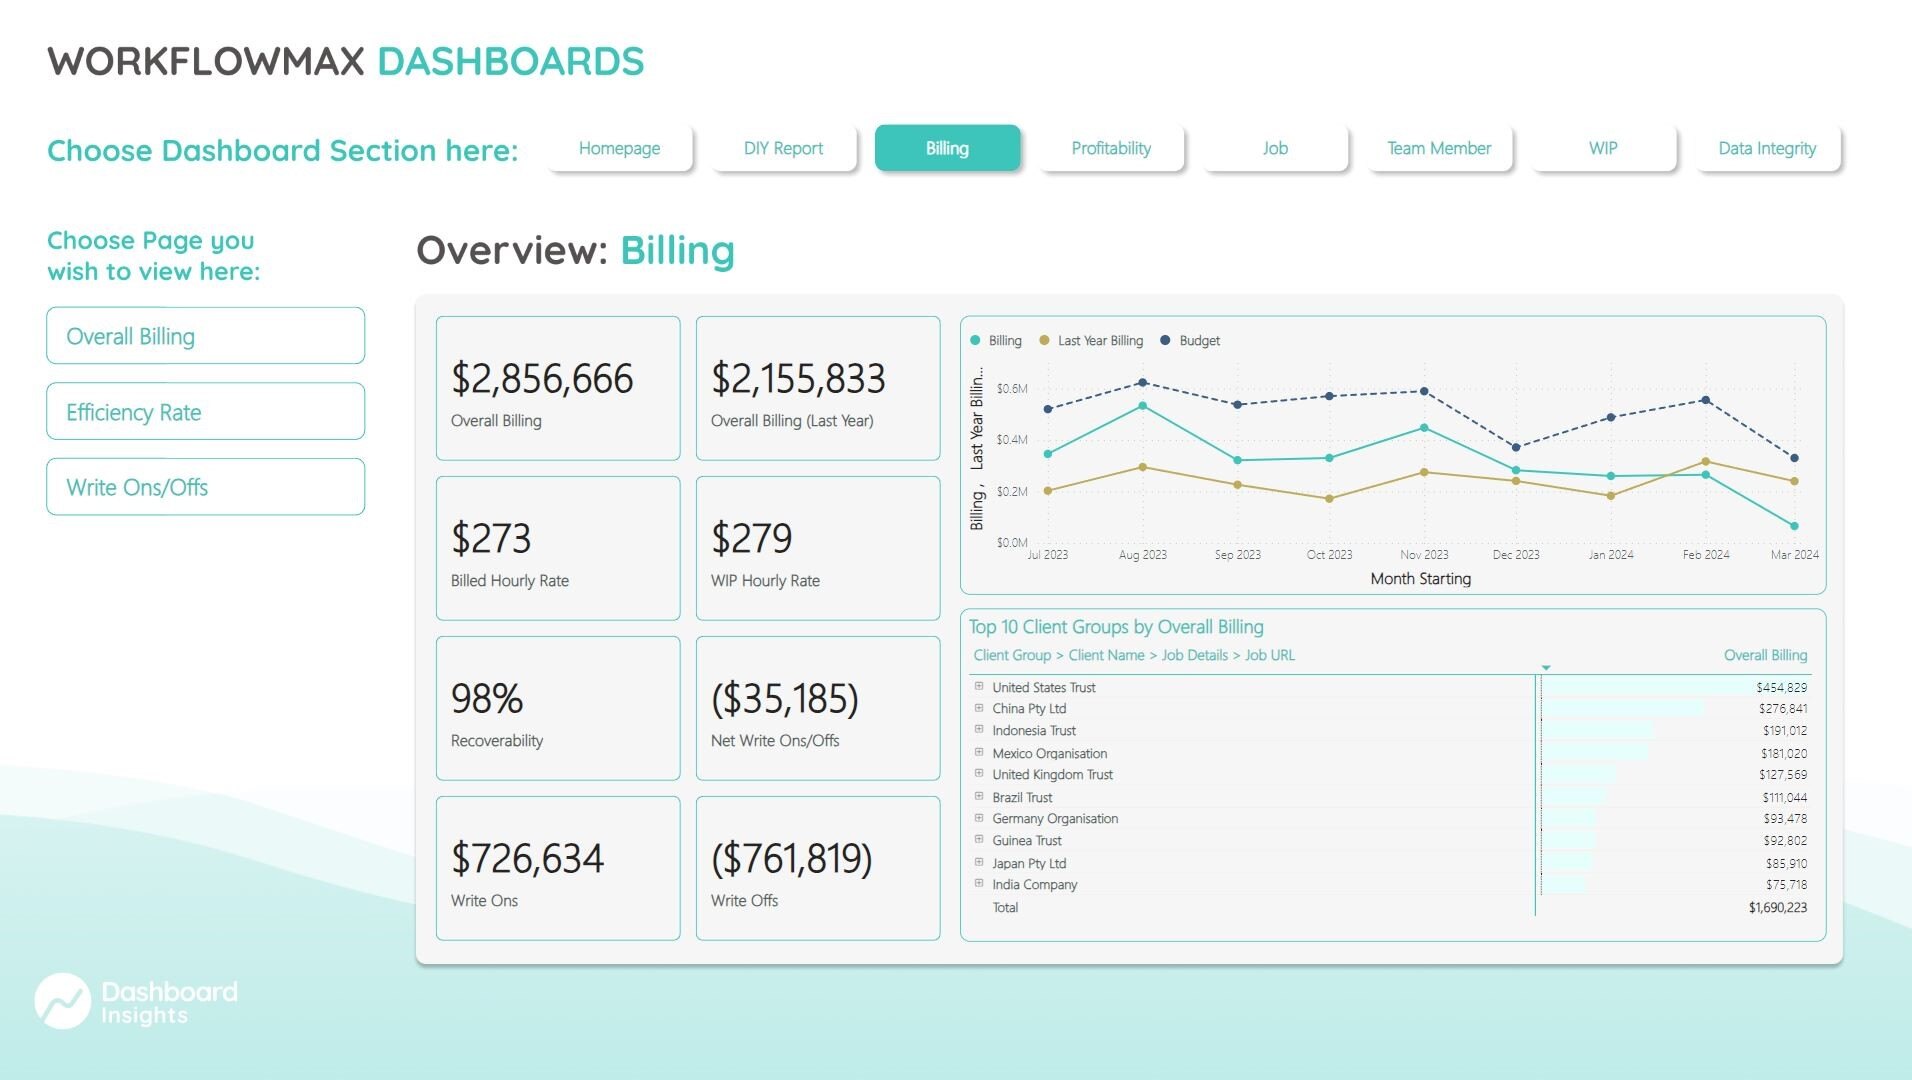Click the $92,802 Guinea Trust value

pyautogui.click(x=1785, y=841)
